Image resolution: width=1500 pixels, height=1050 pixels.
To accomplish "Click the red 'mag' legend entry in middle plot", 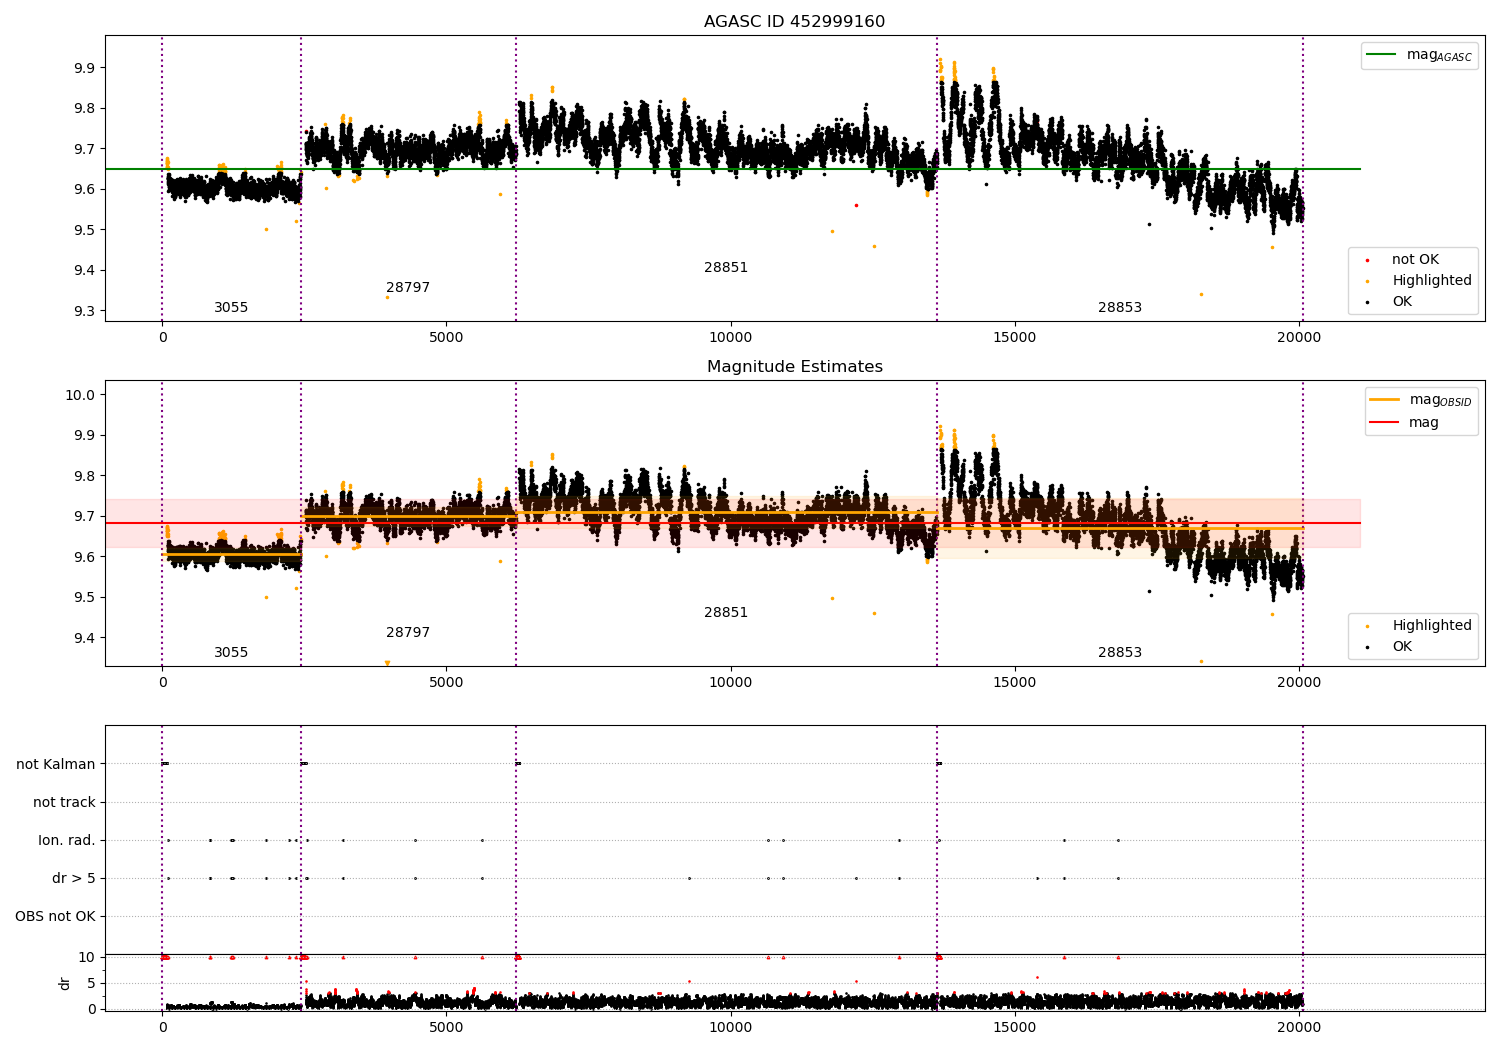I will (x=1405, y=423).
